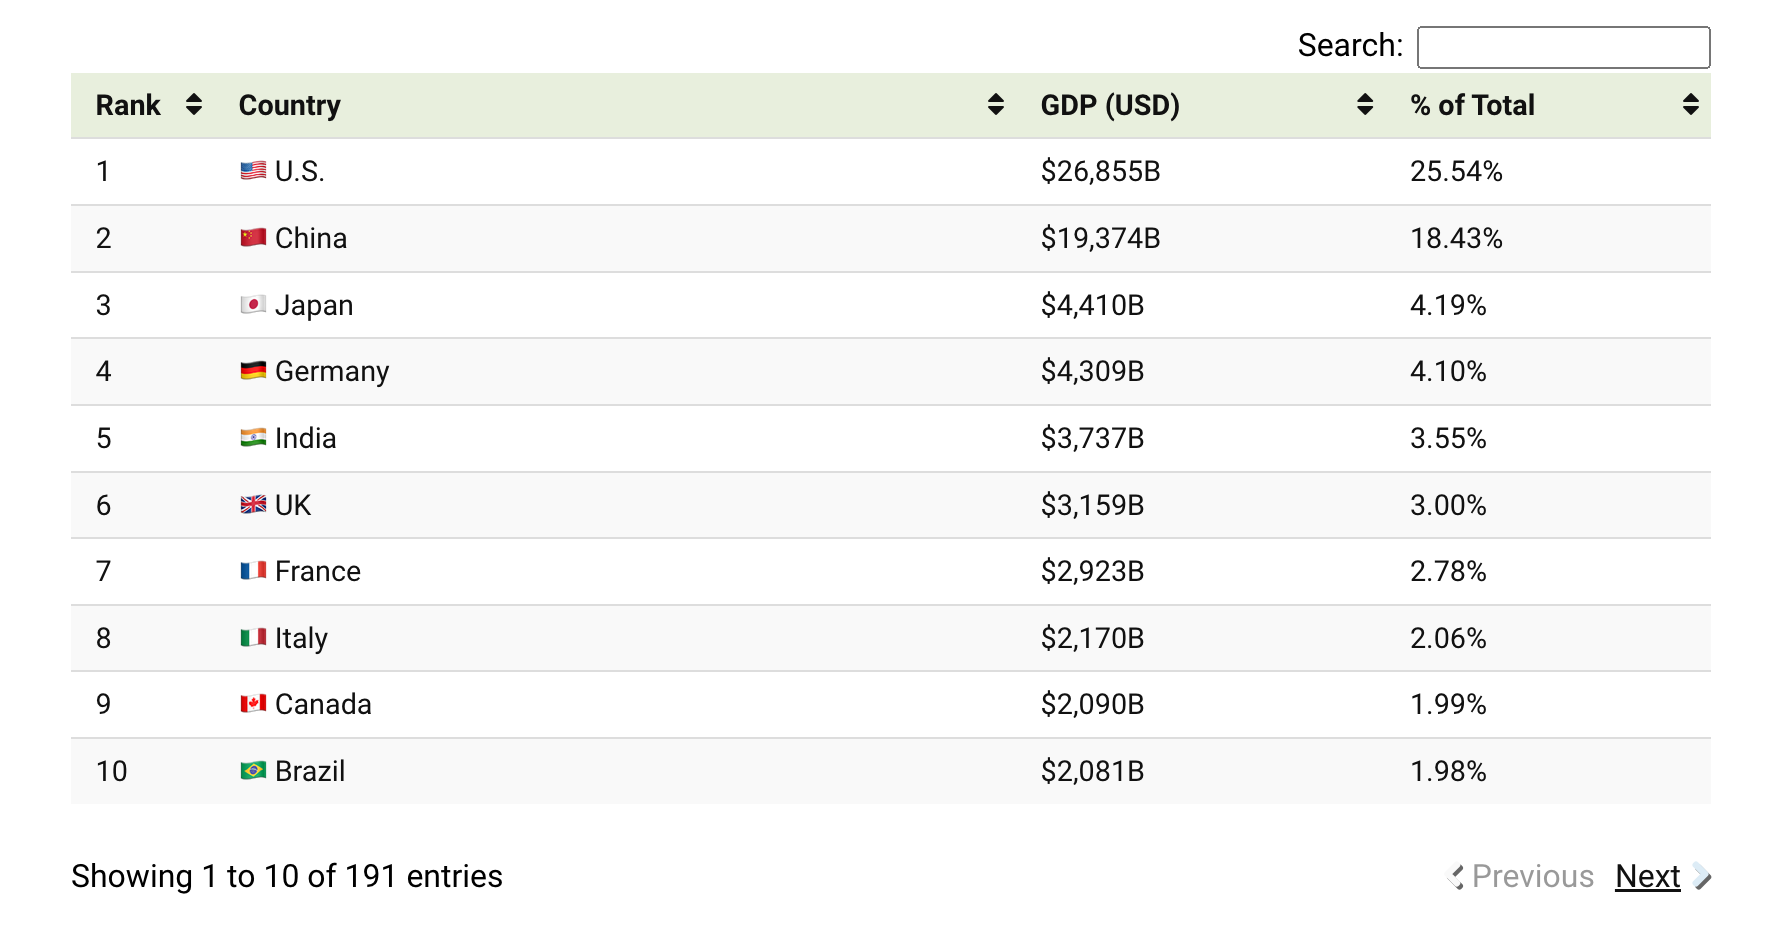Click the China flag icon
The height and width of the screenshot is (926, 1786).
point(253,238)
